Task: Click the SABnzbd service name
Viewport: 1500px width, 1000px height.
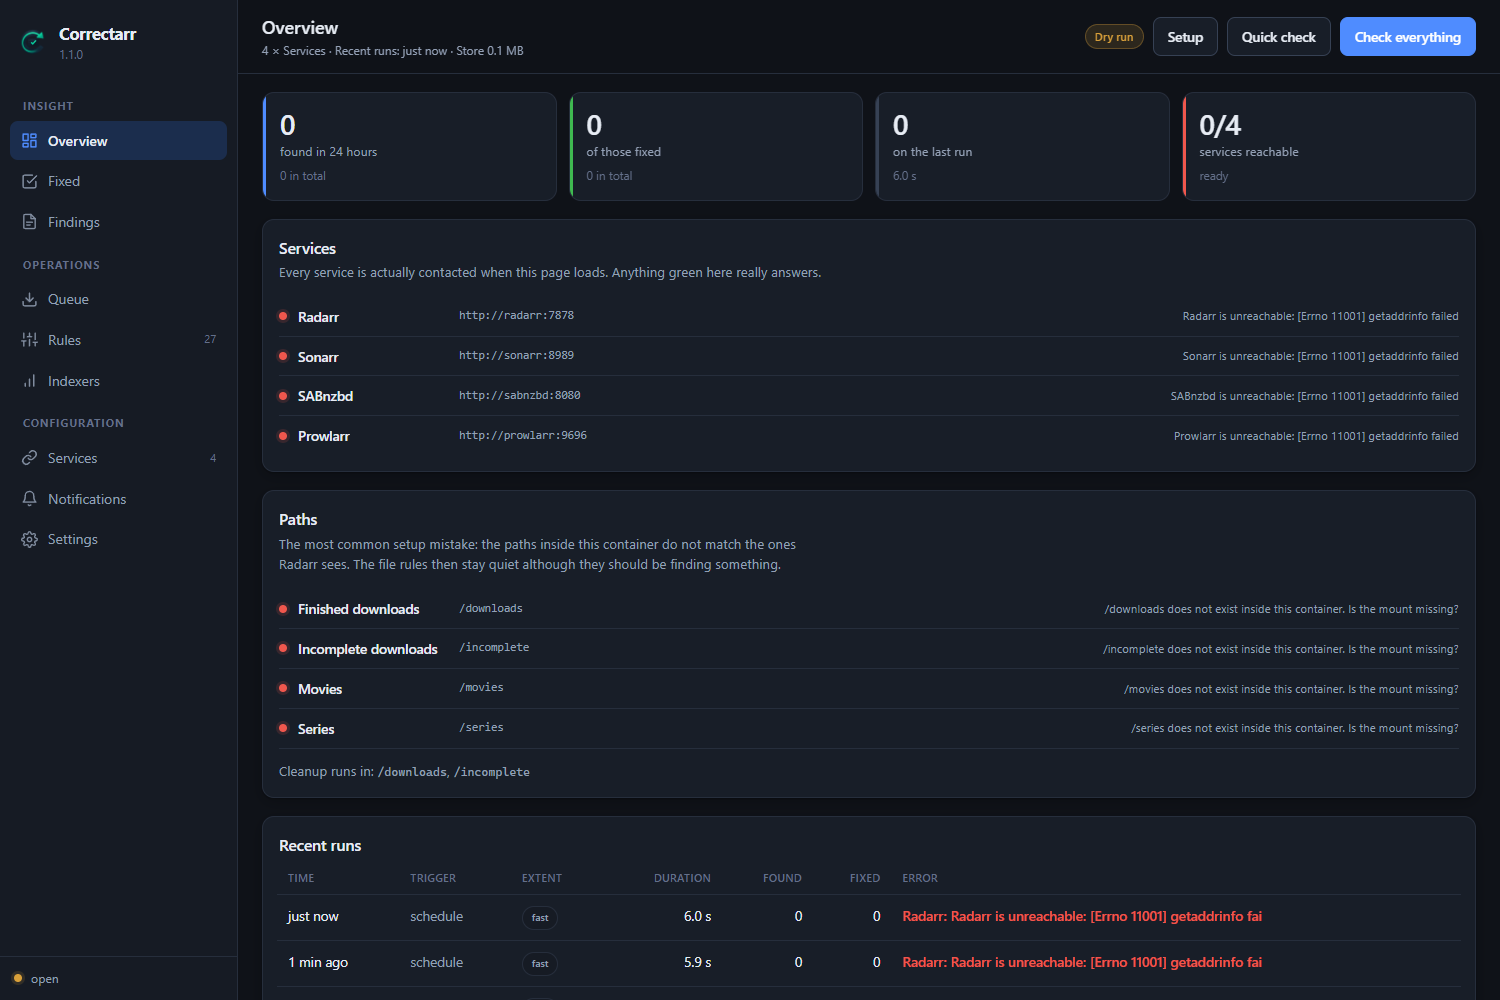Action: pos(325,396)
